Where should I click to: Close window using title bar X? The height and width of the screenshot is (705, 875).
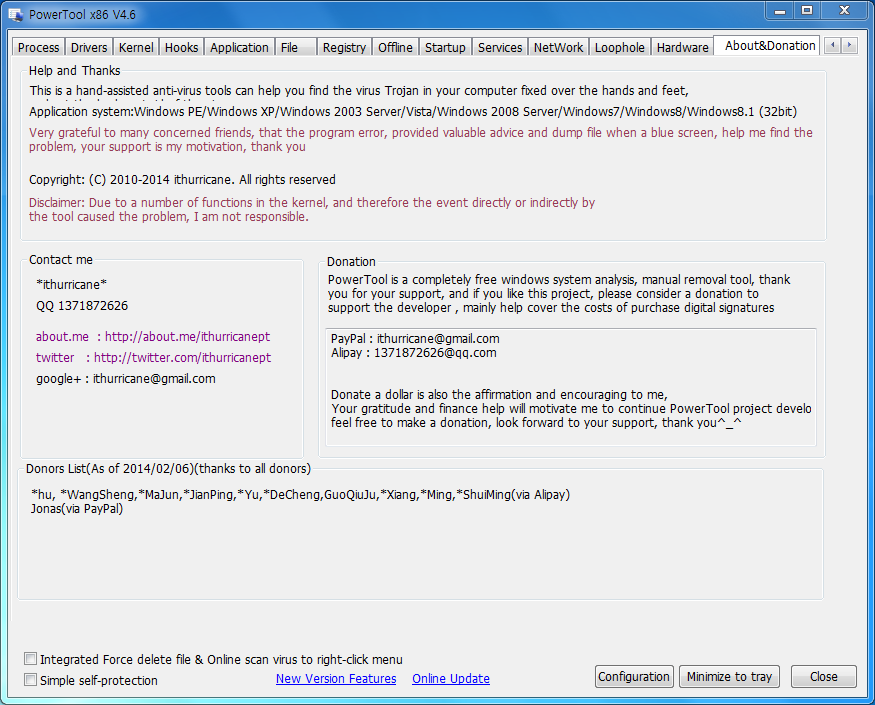coord(844,11)
